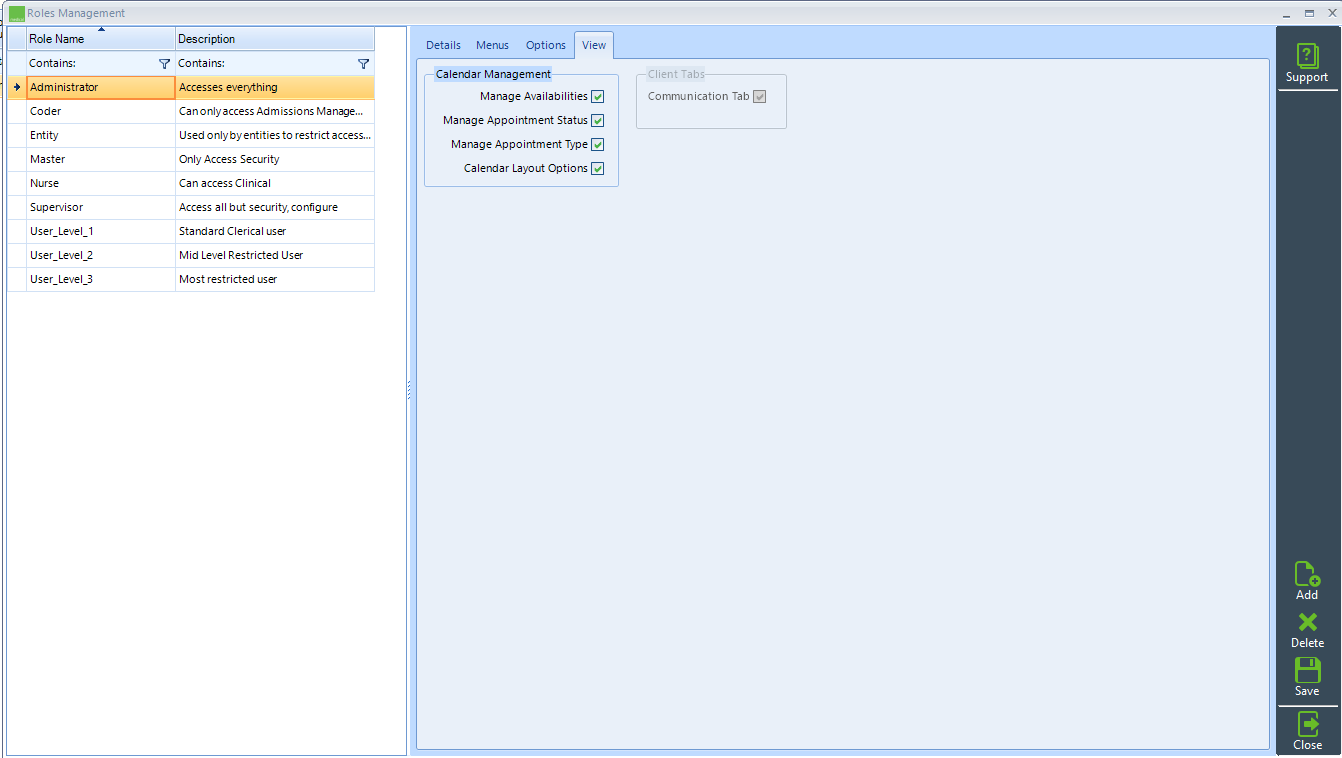Toggle Manage Appointment Type checkbox
This screenshot has width=1342, height=758.
click(x=598, y=145)
